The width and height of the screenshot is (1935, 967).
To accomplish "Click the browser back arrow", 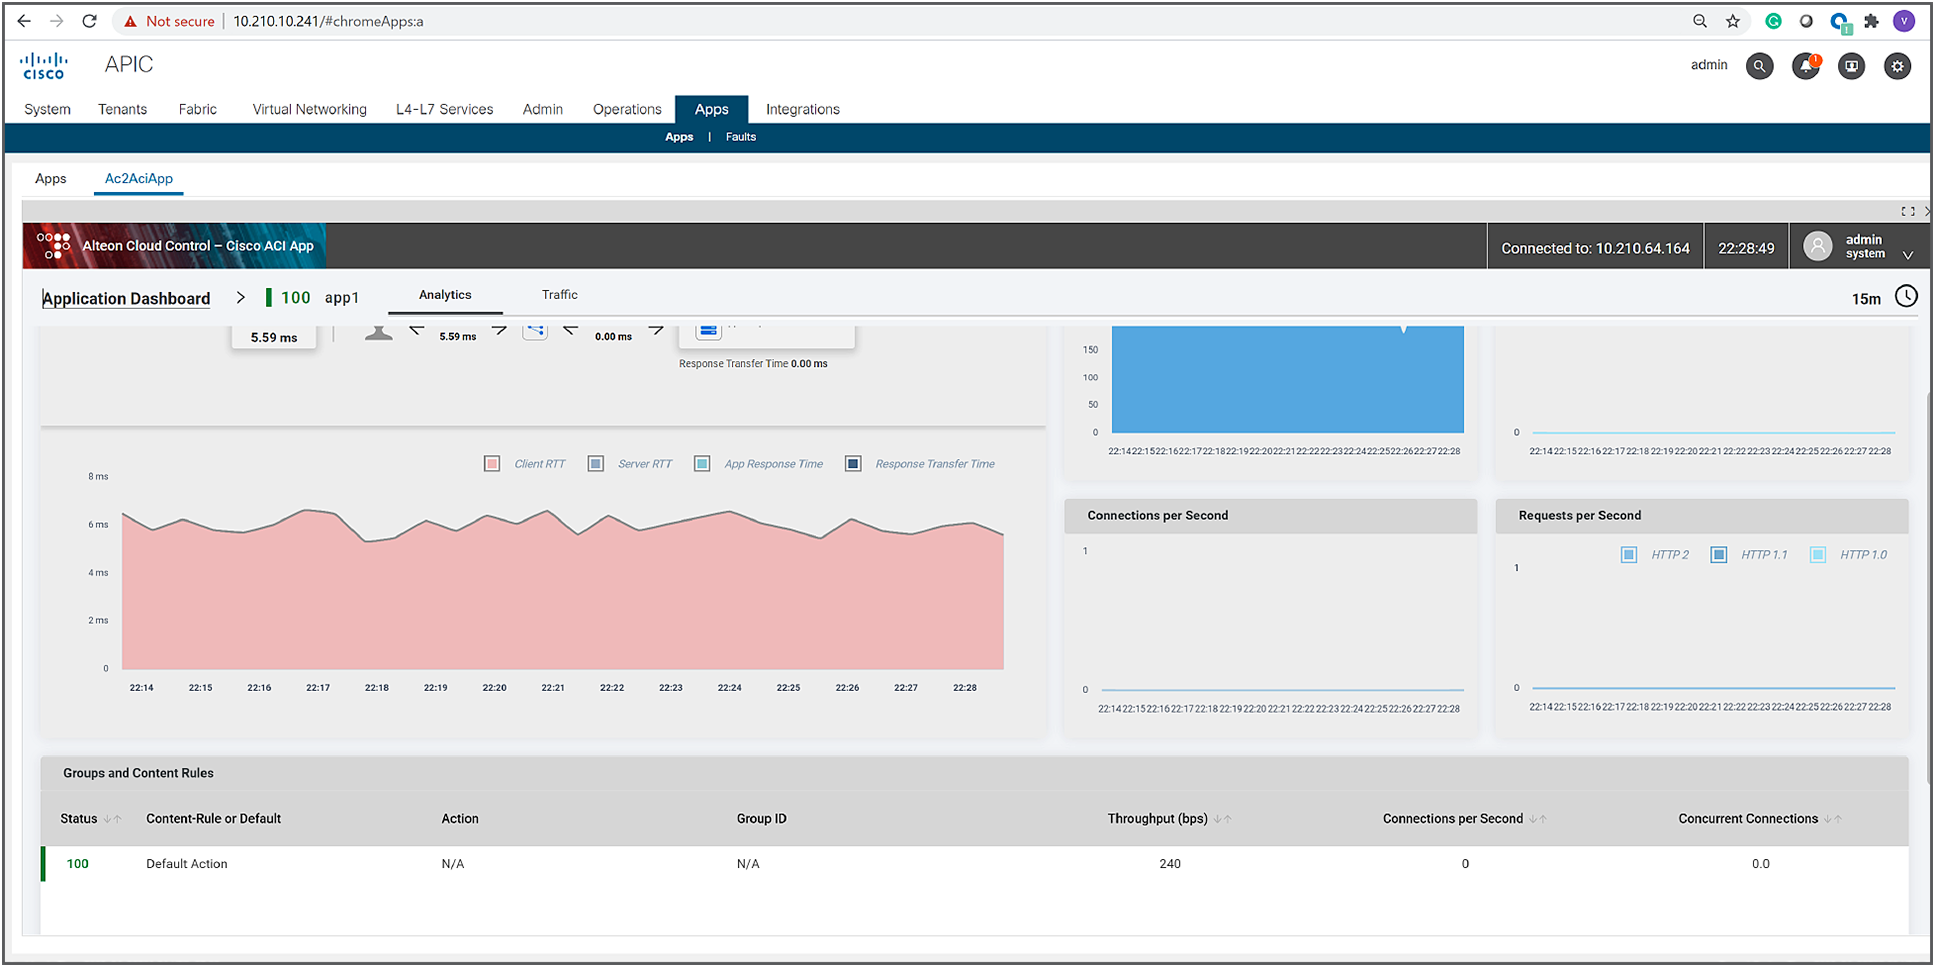I will [x=24, y=21].
